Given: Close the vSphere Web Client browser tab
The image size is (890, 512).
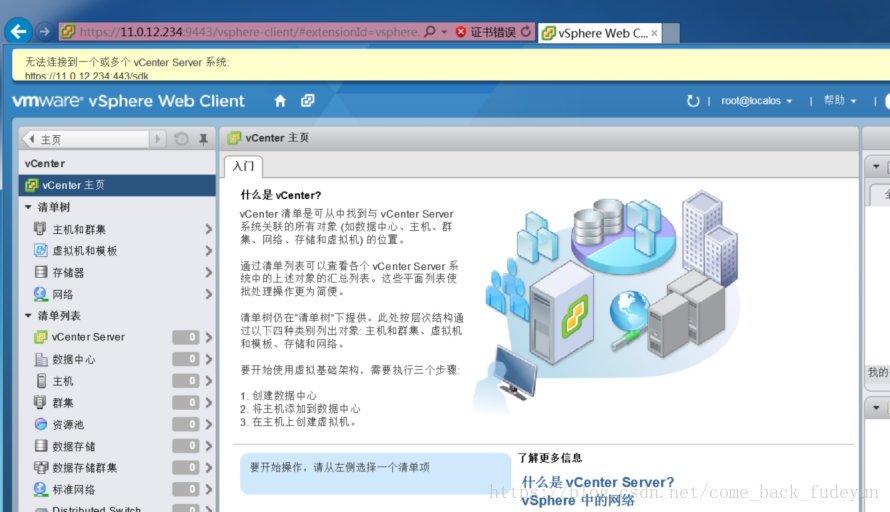Looking at the screenshot, I should pos(654,33).
